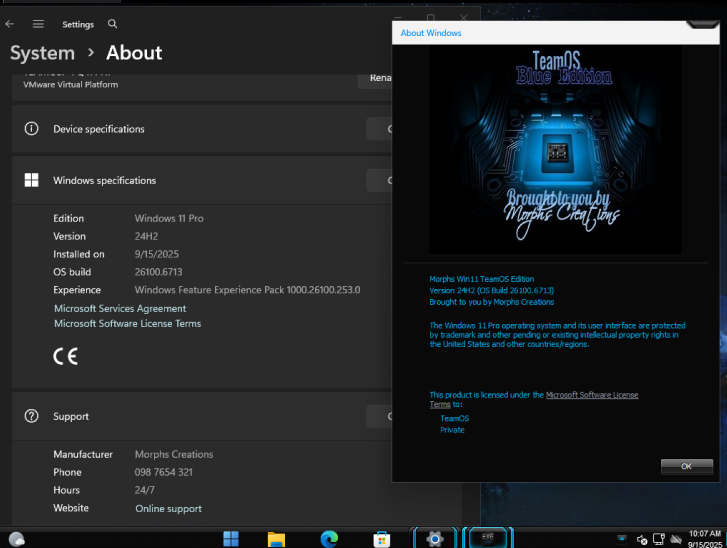Click the System breadcrumb

43,53
